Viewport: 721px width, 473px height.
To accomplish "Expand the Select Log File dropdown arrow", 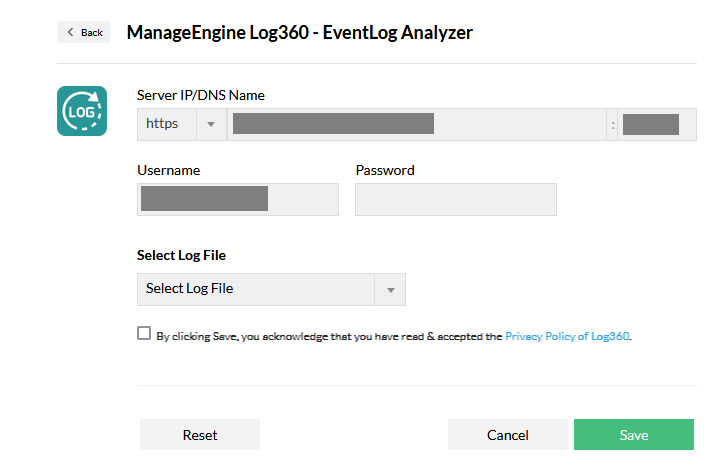I will click(390, 290).
